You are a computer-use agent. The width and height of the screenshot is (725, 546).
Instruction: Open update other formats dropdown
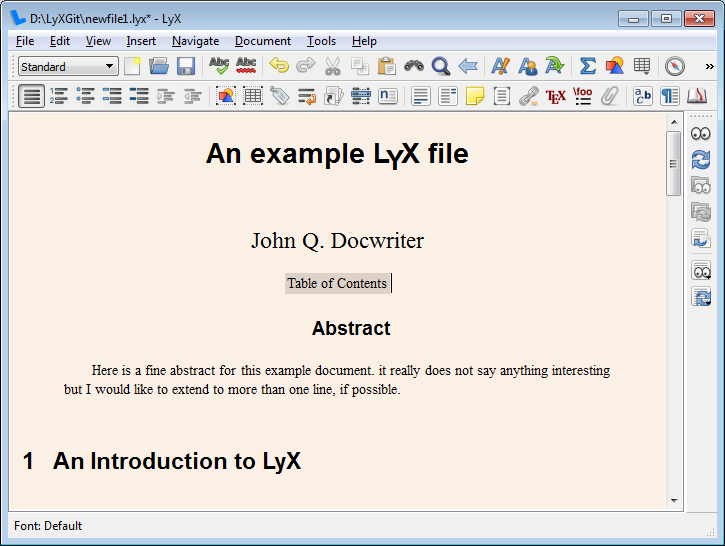(701, 297)
